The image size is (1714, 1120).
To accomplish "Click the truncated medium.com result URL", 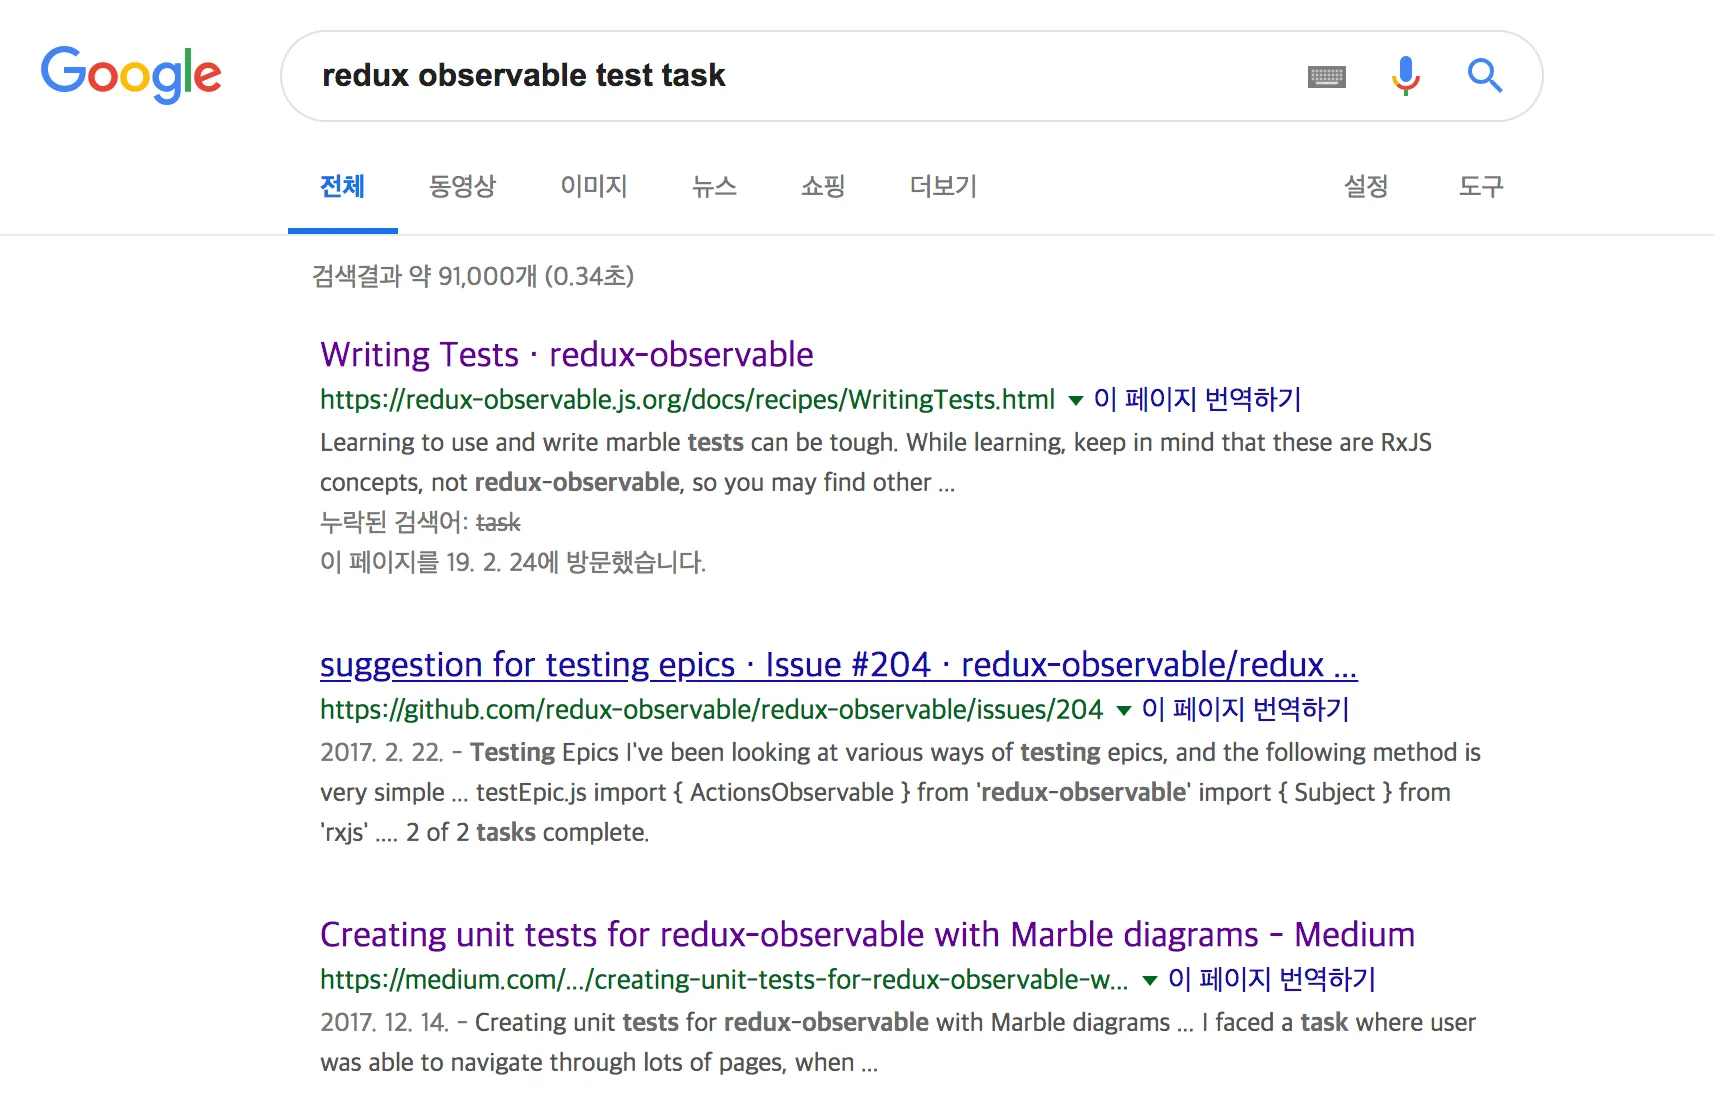I will pyautogui.click(x=724, y=980).
